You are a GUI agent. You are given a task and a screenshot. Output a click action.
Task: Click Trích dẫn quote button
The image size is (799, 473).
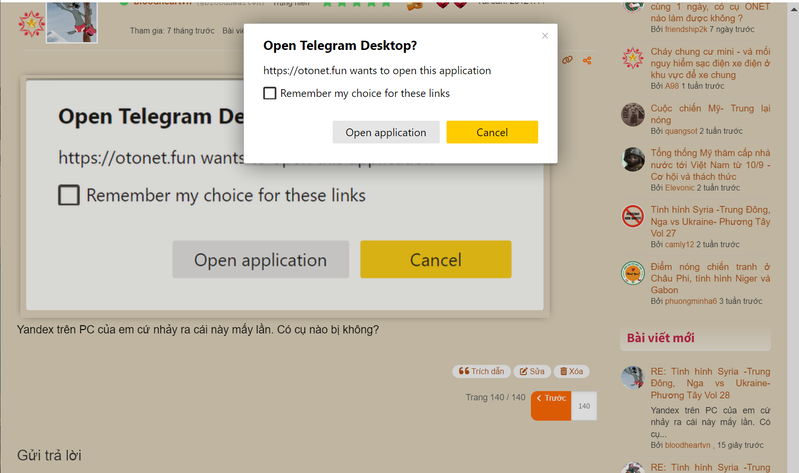(481, 371)
